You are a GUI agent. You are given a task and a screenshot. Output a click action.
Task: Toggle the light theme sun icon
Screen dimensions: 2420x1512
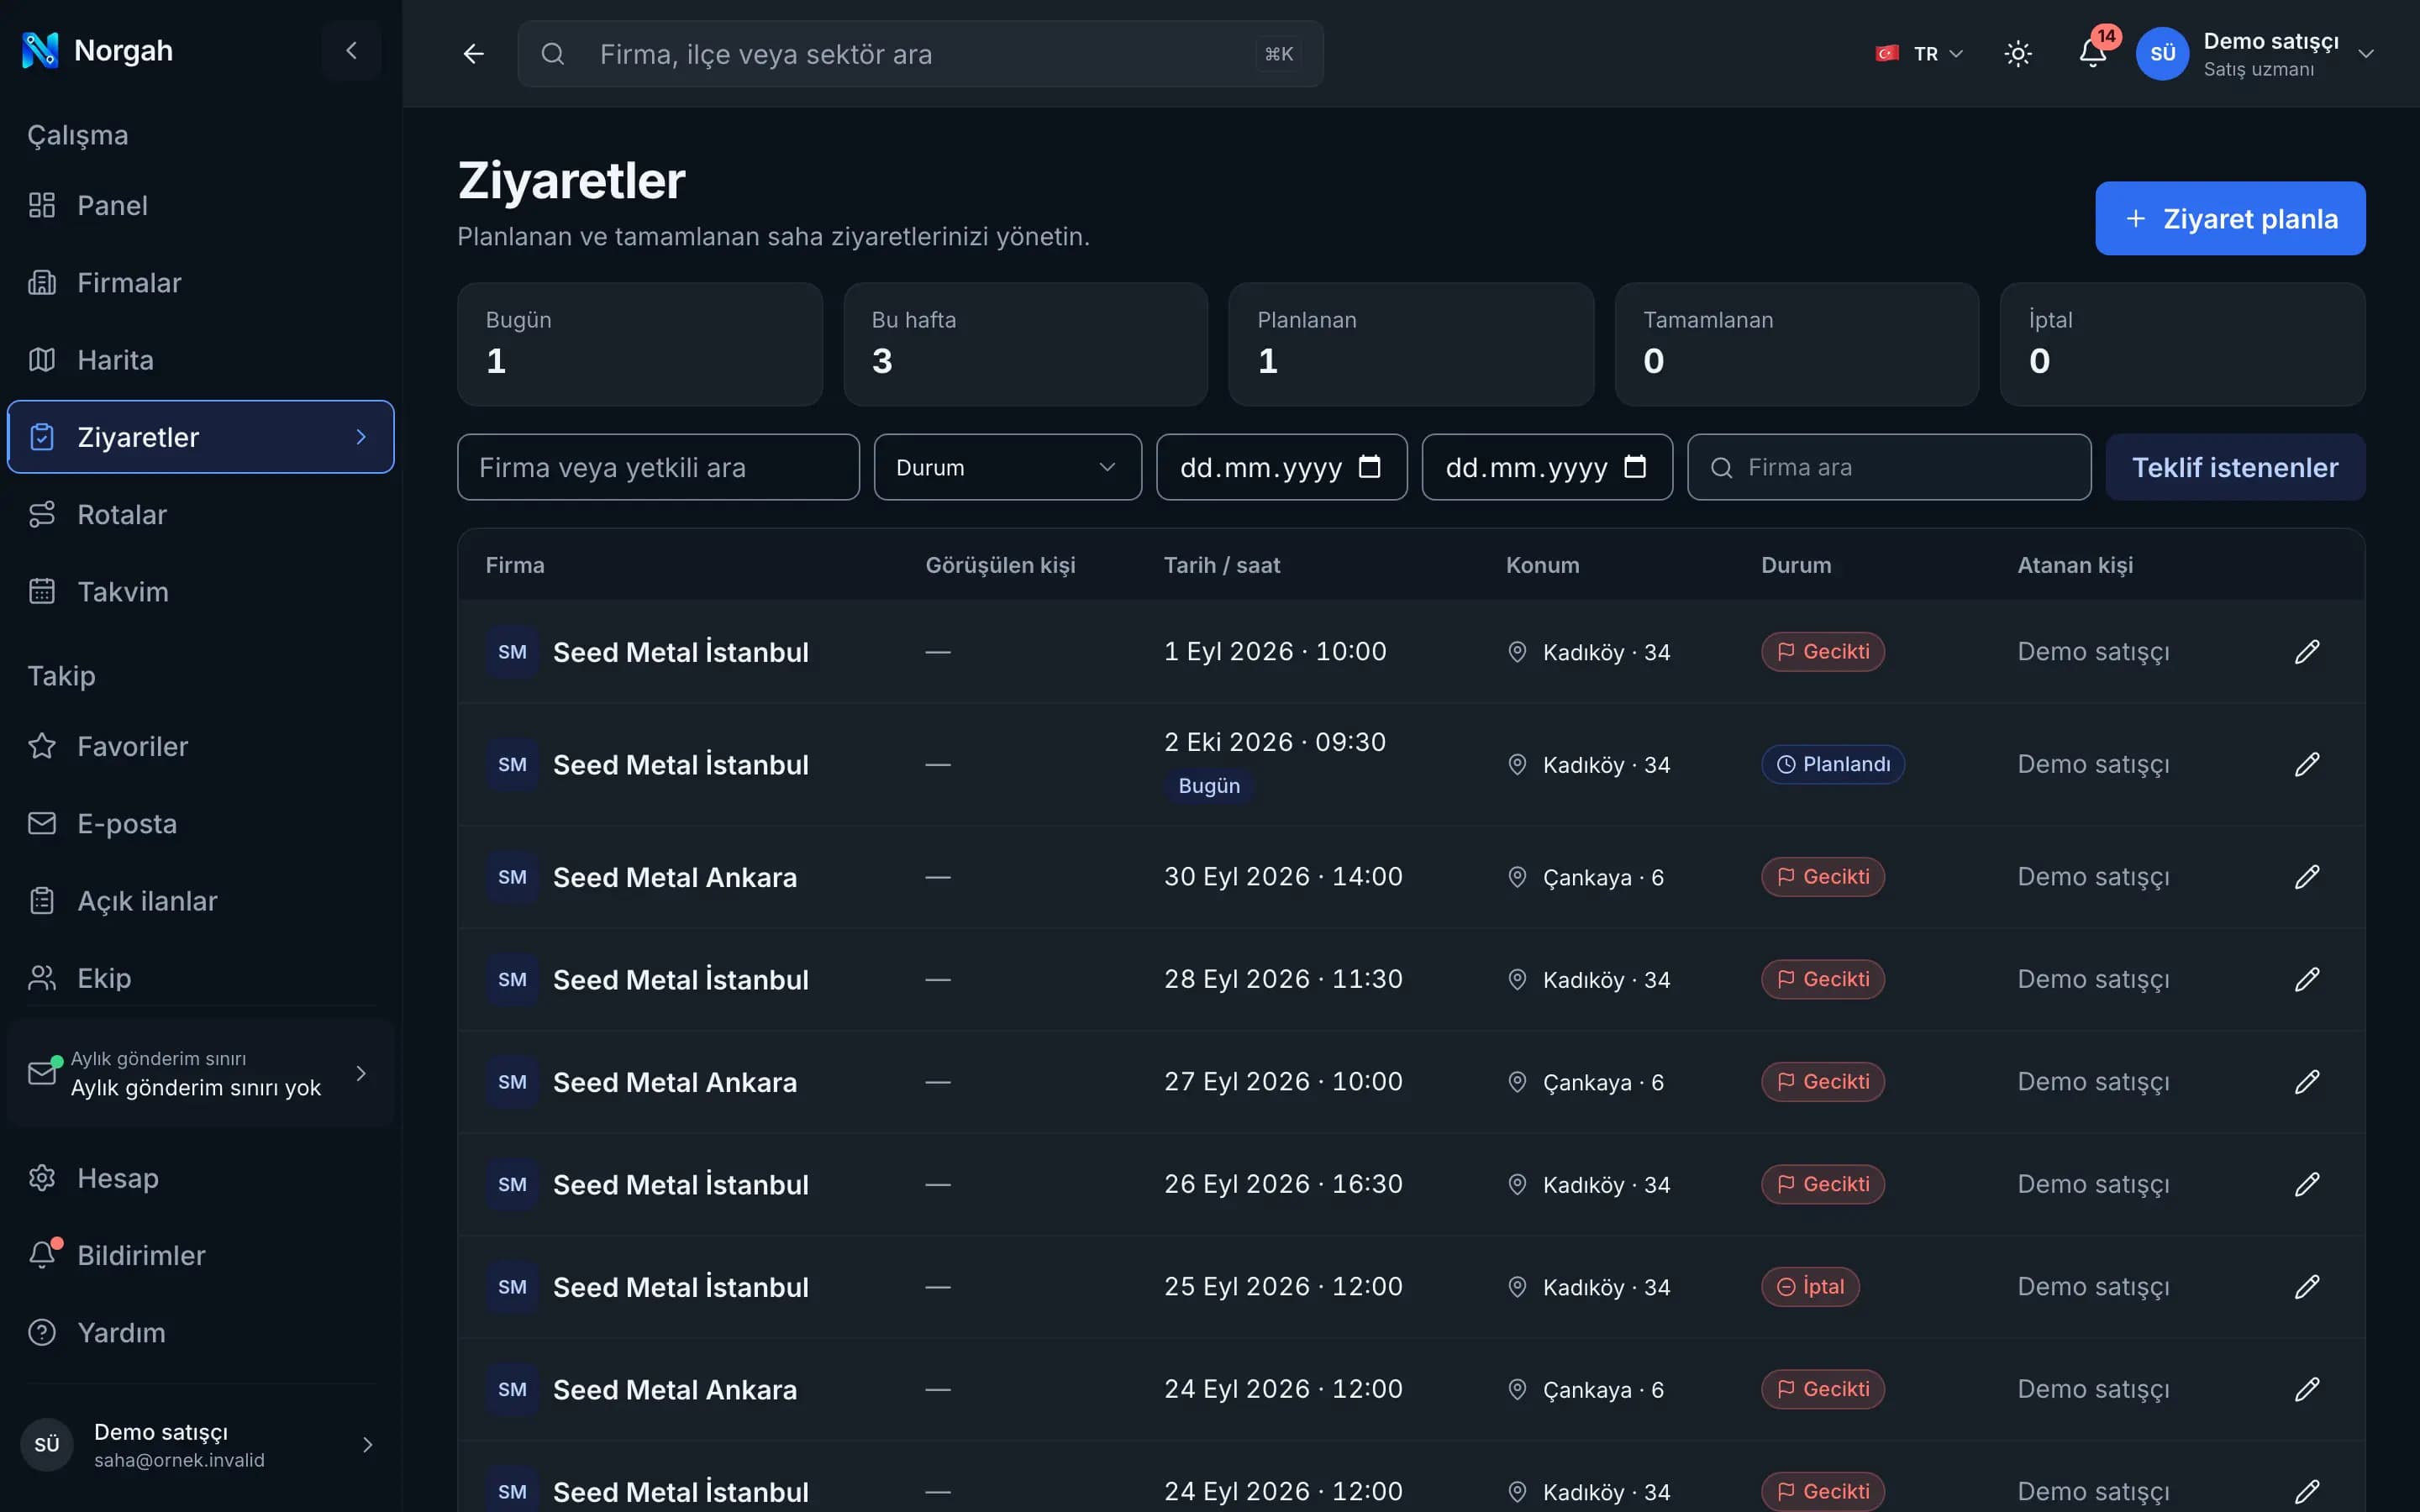pos(2018,54)
